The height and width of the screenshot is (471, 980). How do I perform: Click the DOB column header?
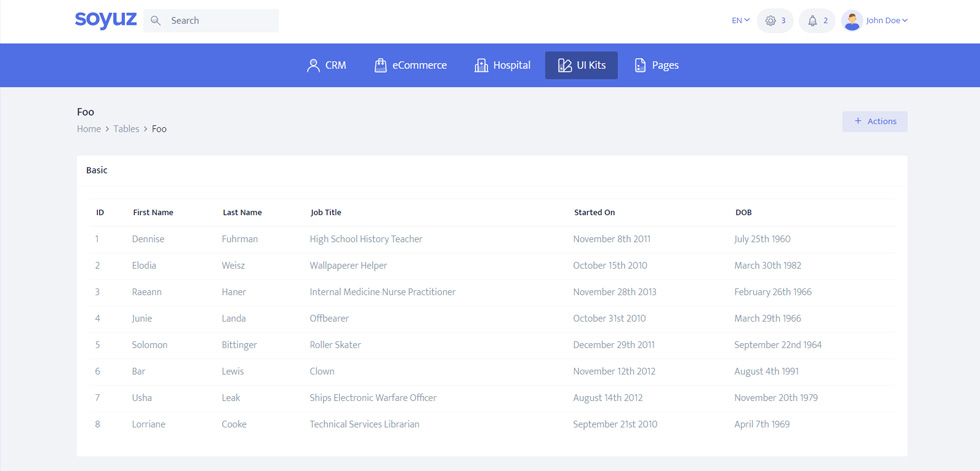coord(743,212)
